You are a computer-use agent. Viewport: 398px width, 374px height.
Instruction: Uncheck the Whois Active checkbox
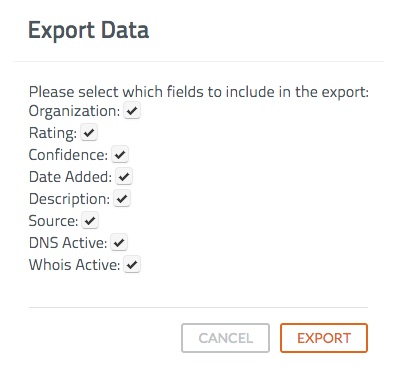click(x=132, y=265)
